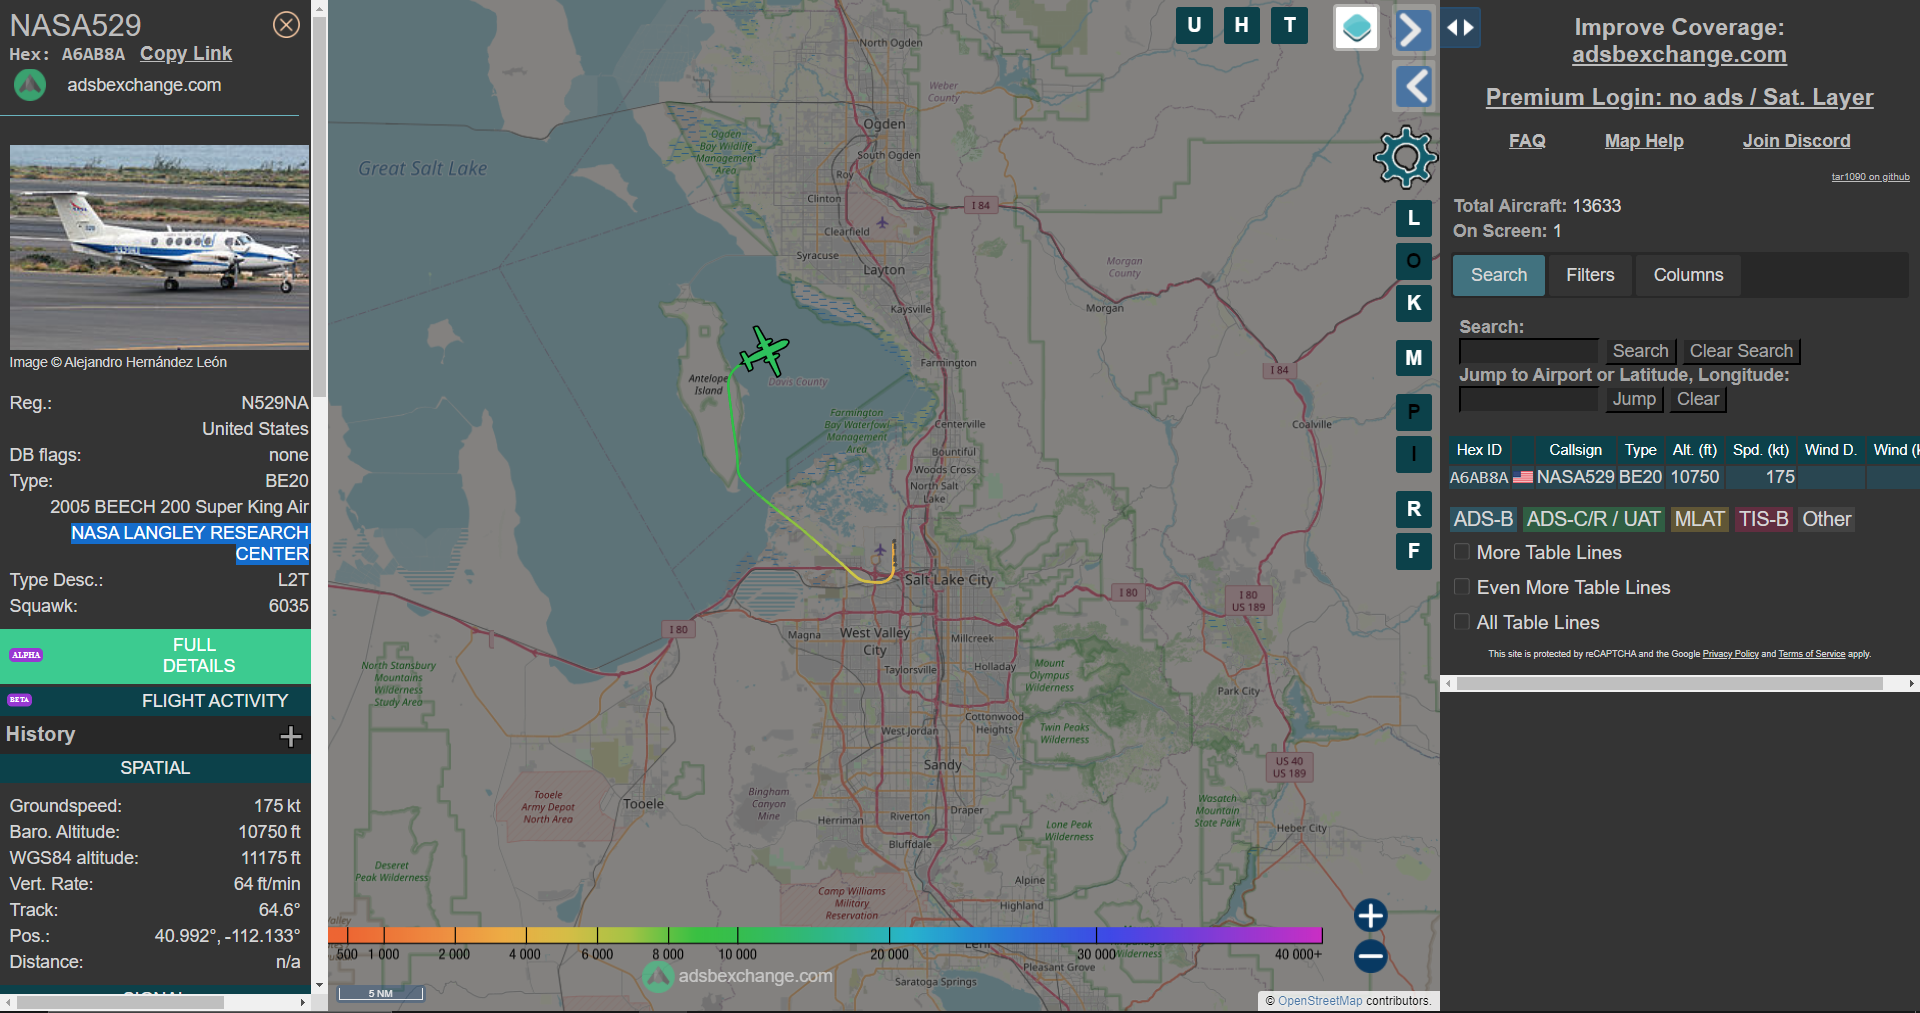Open adsbexchange.com Improve Coverage link

coord(1679,54)
